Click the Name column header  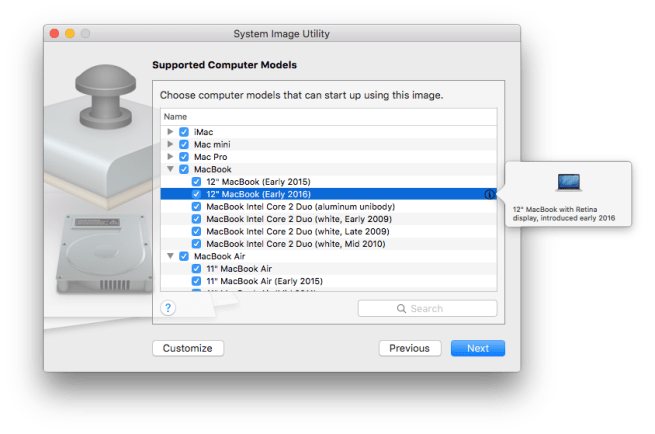(329, 117)
